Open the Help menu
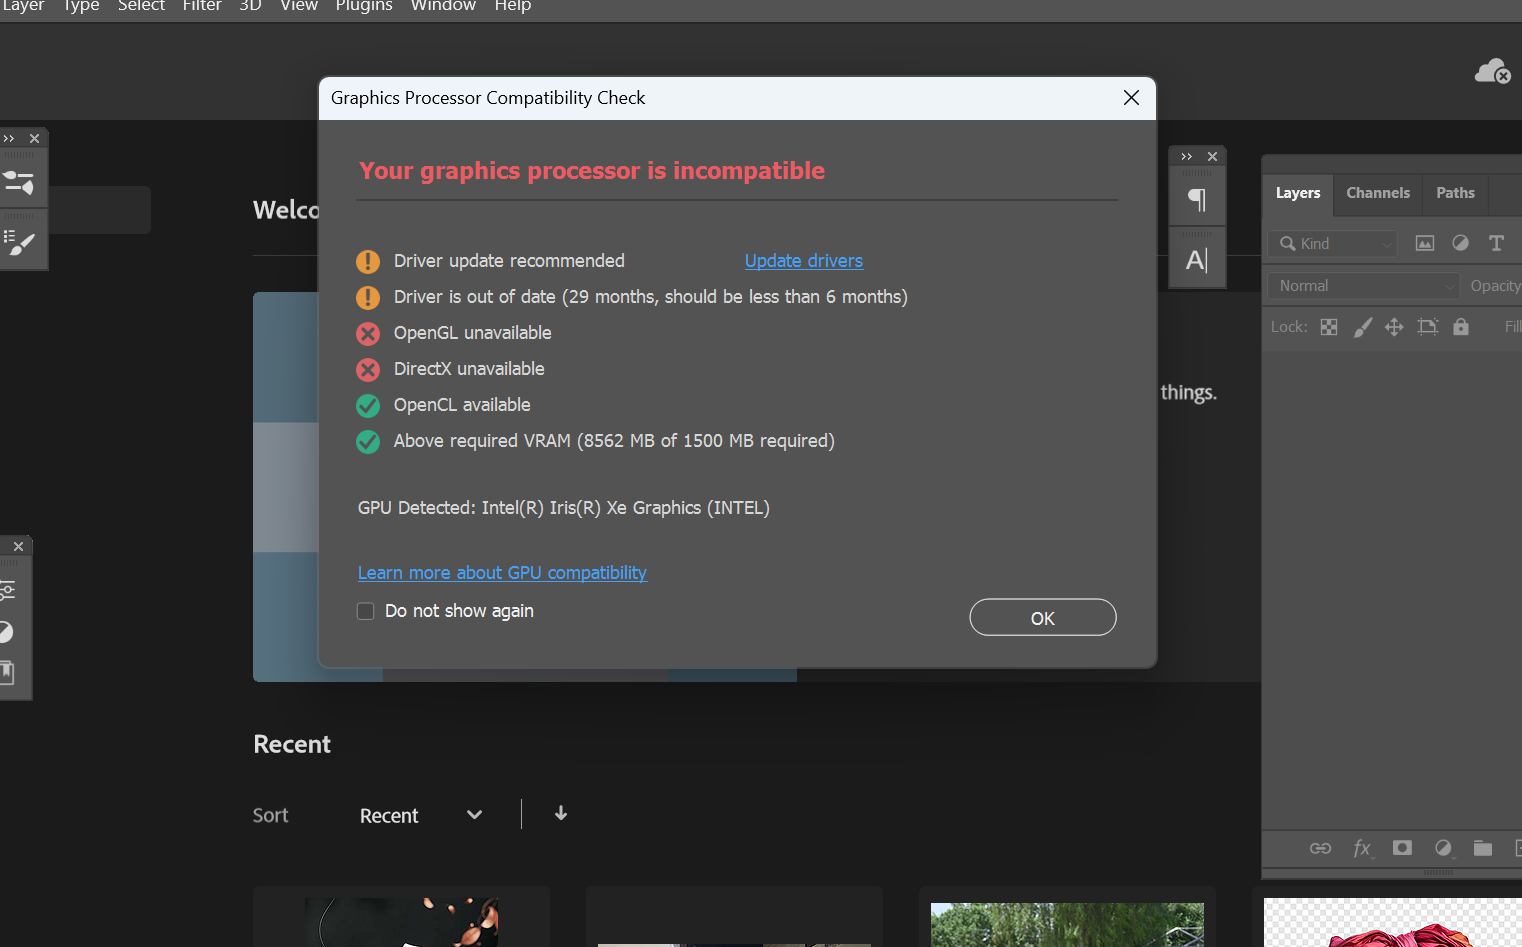 [x=513, y=6]
